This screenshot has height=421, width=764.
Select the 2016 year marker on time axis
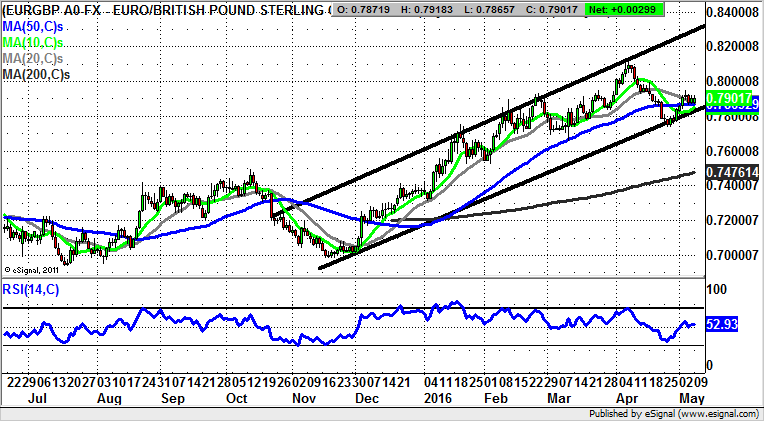tap(436, 397)
